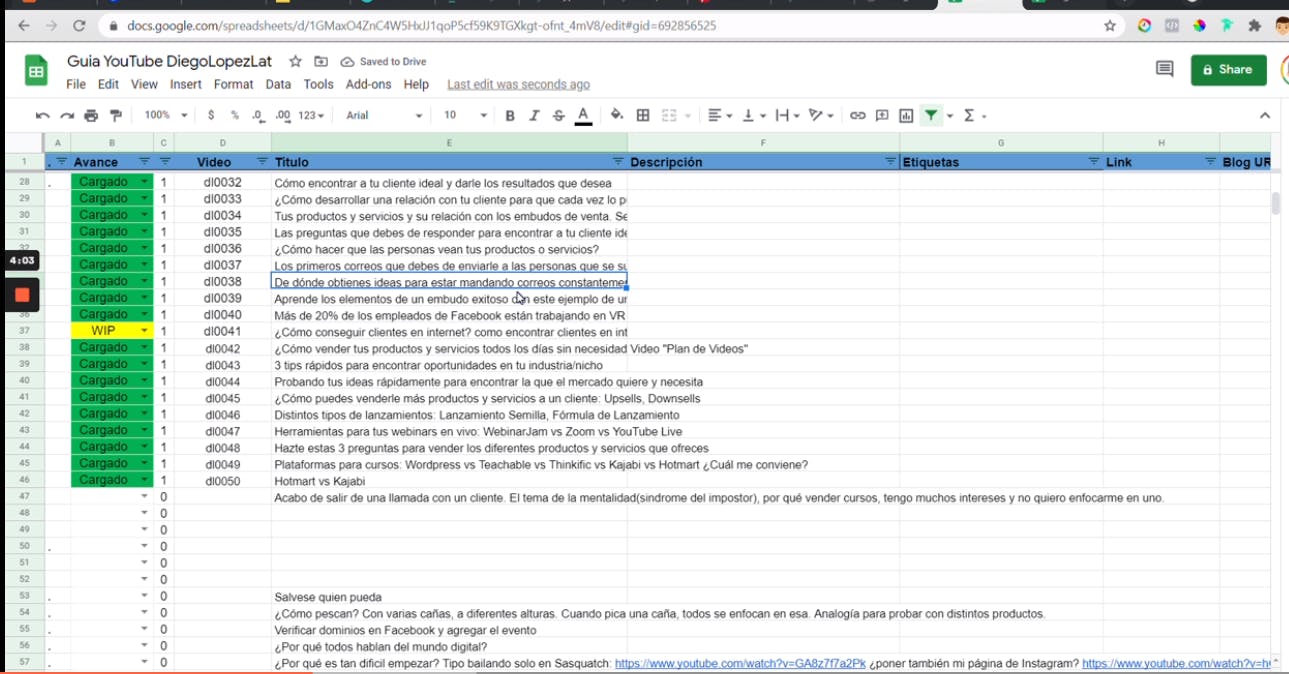Screen dimensions: 1289x674
Task: Open the filter on the Título column header
Action: tap(618, 162)
